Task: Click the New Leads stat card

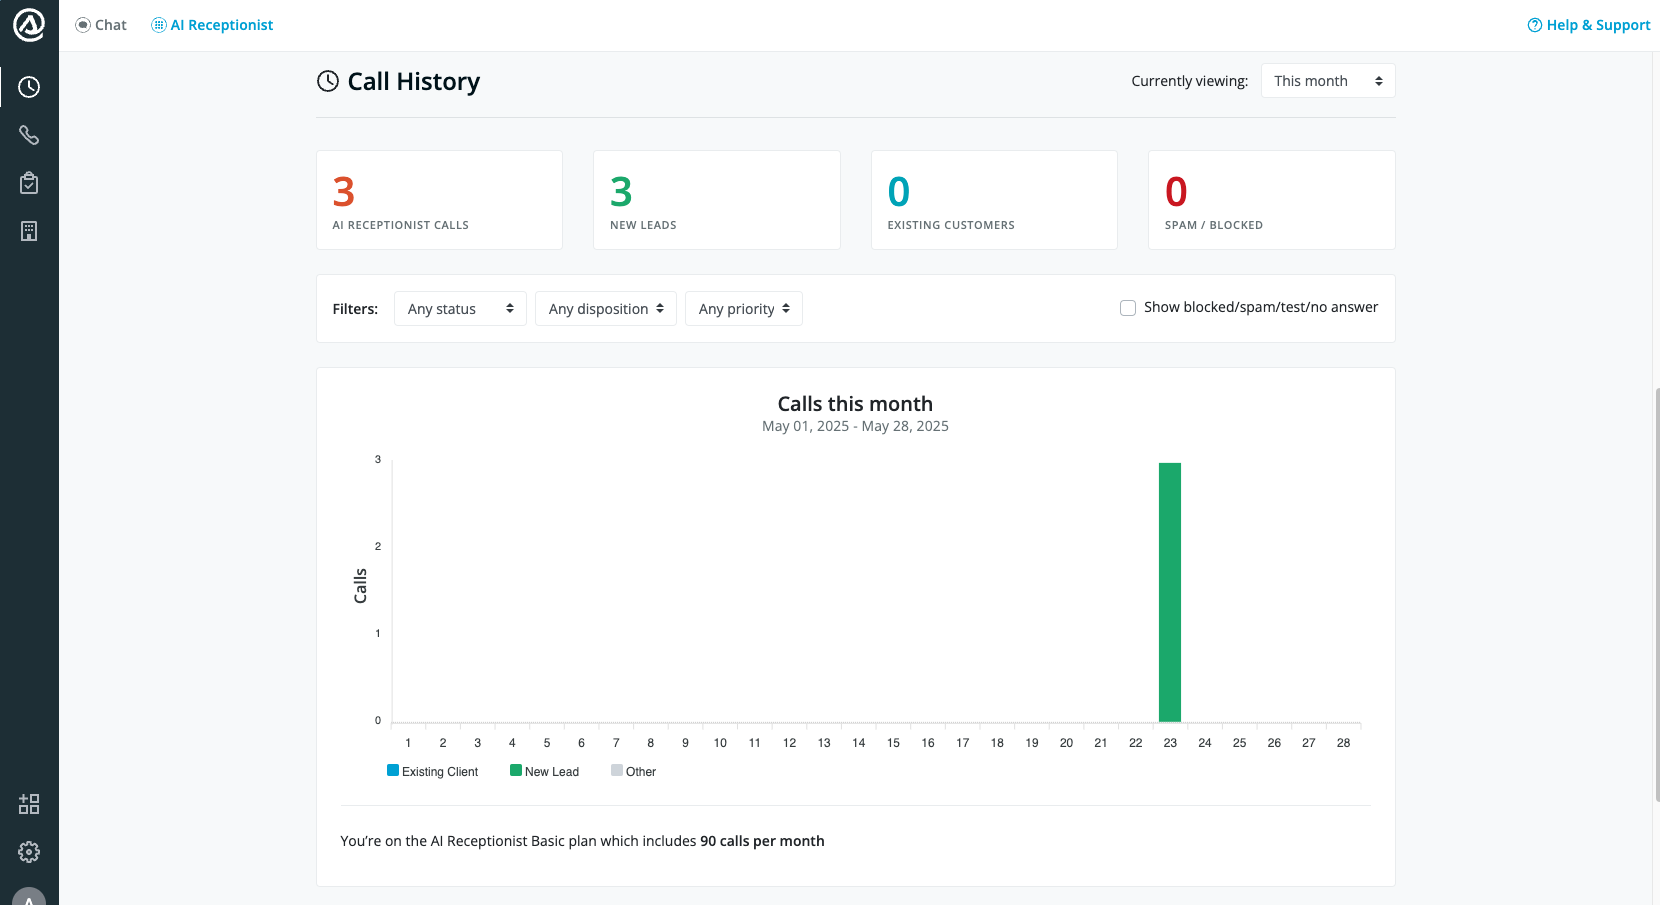Action: click(717, 200)
